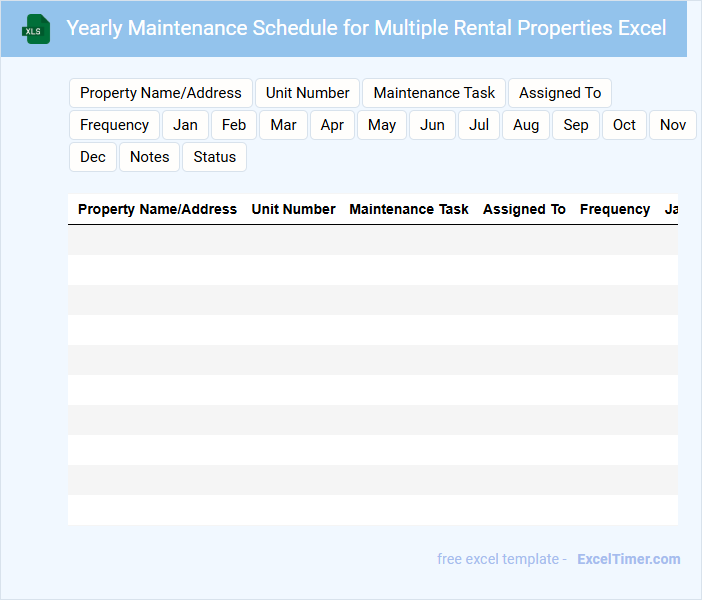Choose the Frequency tag button
The width and height of the screenshot is (702, 600).
pos(114,125)
